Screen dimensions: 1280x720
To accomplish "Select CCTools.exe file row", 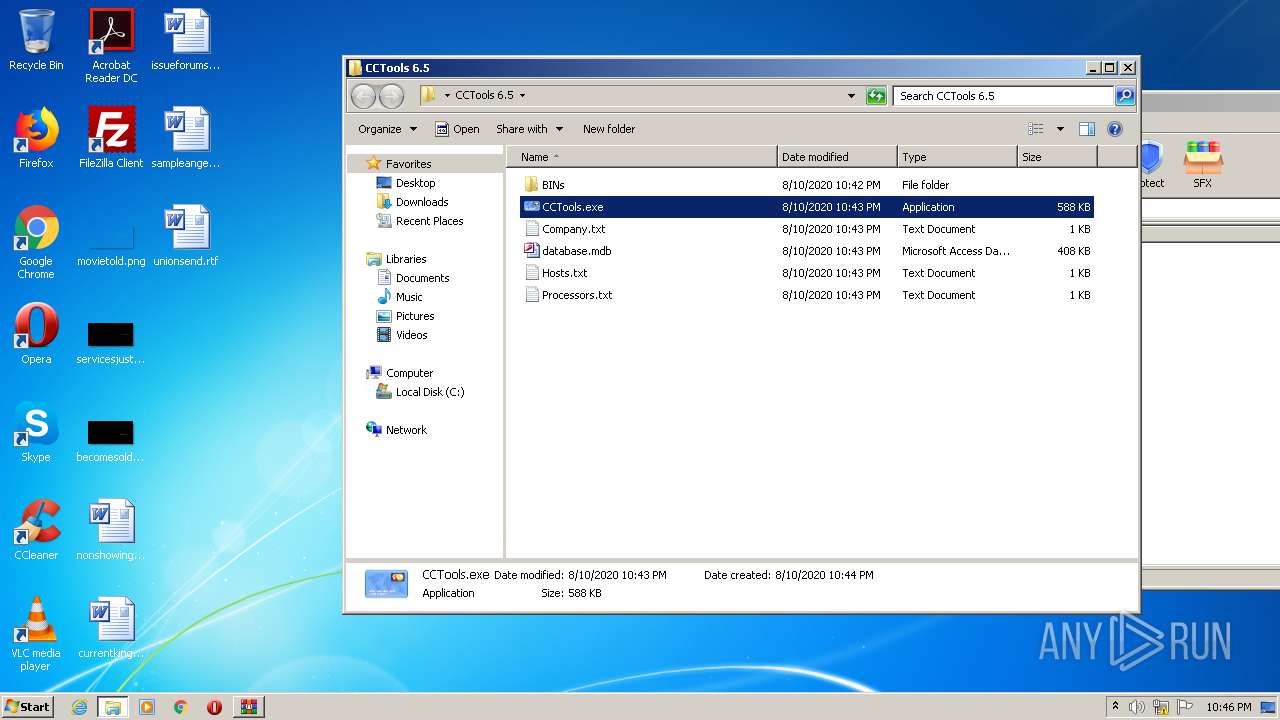I will tap(807, 207).
